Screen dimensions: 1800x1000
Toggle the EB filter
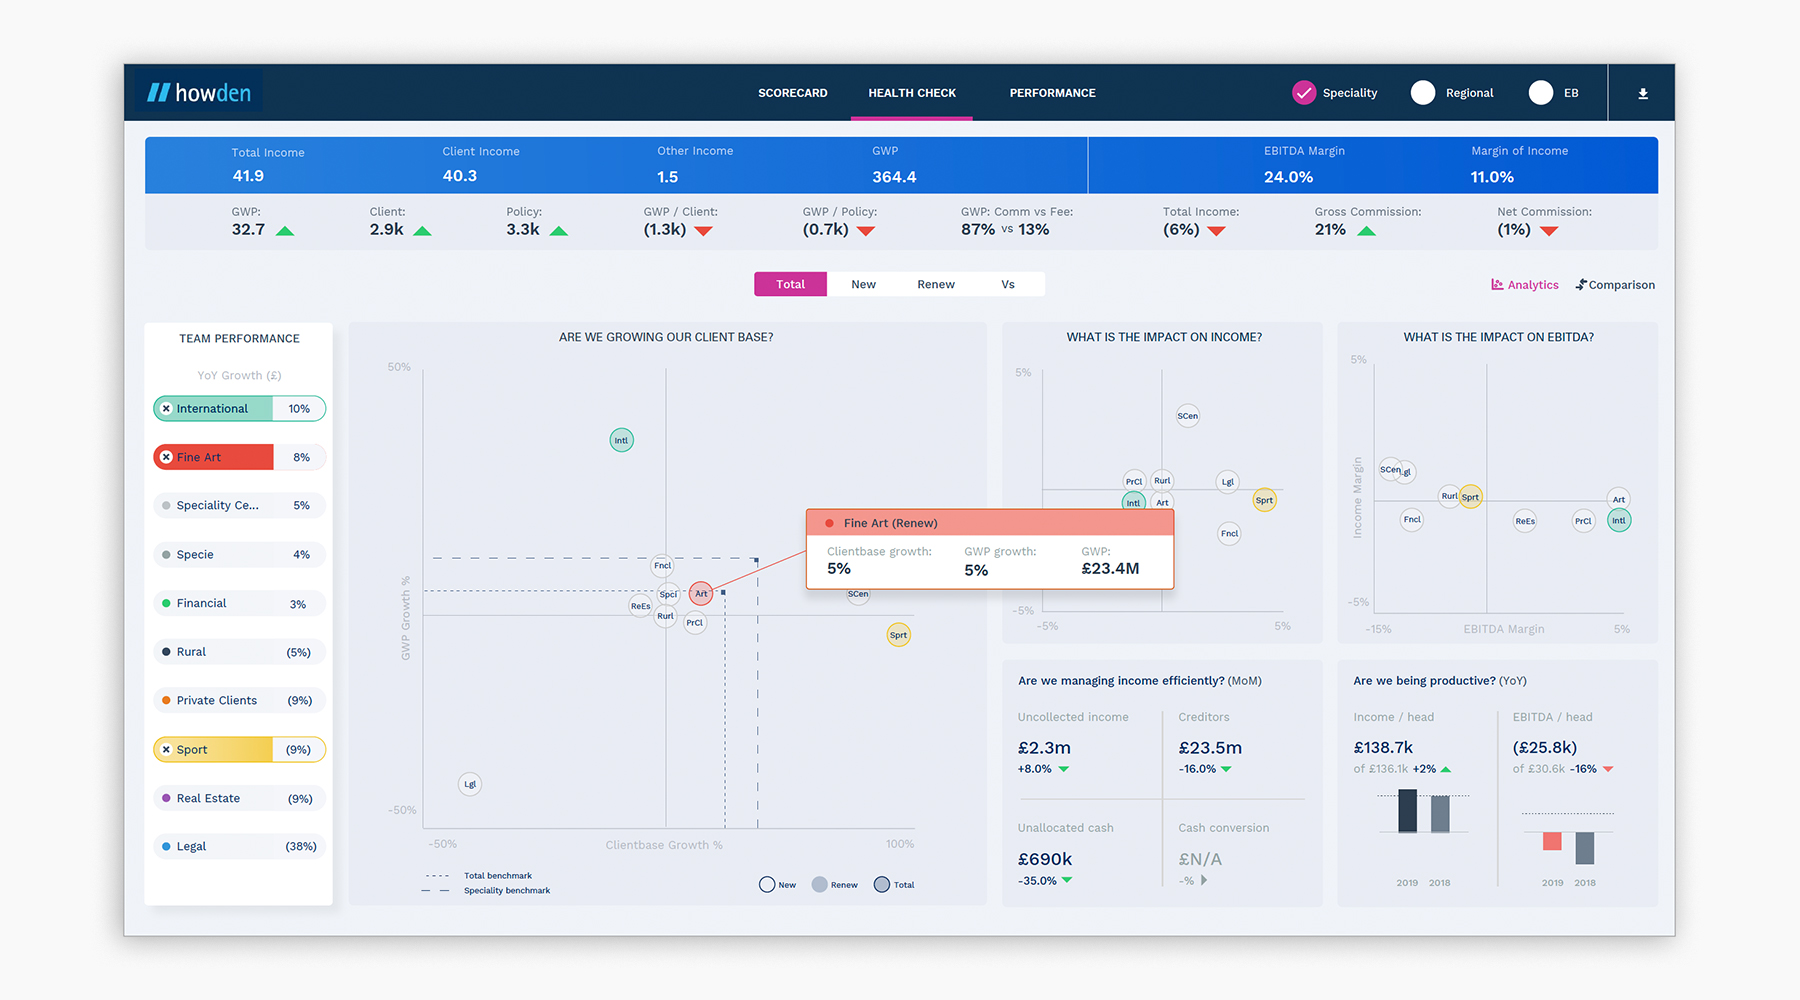[1541, 93]
